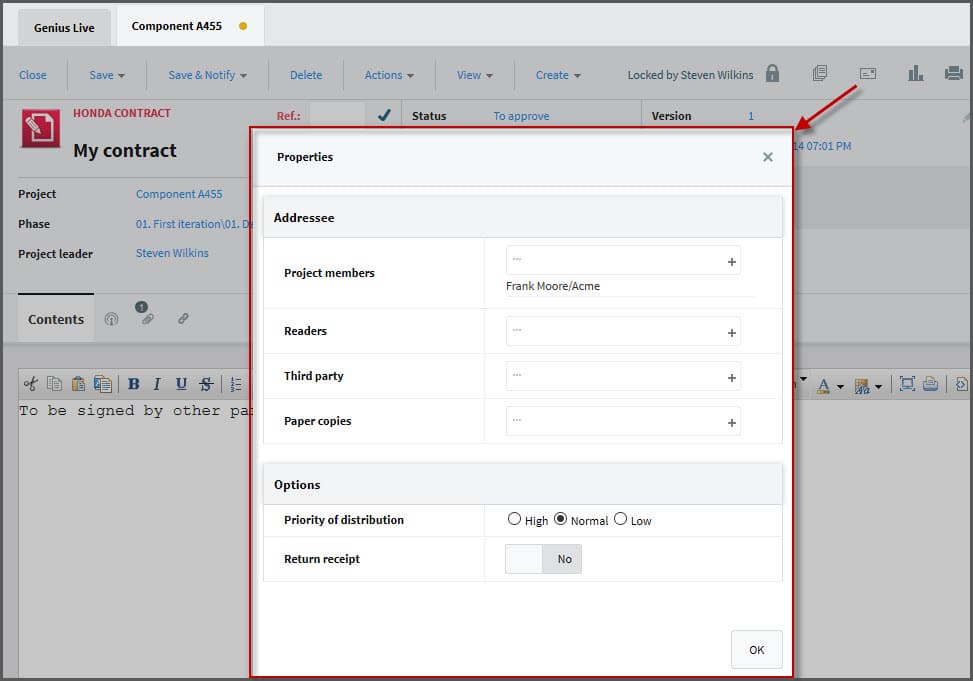
Task: Click the Readers input field
Action: [613, 331]
